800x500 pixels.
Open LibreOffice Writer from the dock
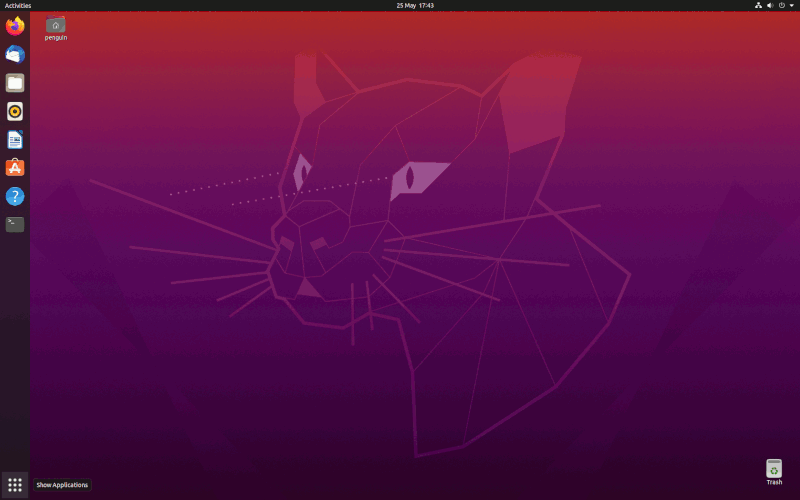(x=15, y=139)
